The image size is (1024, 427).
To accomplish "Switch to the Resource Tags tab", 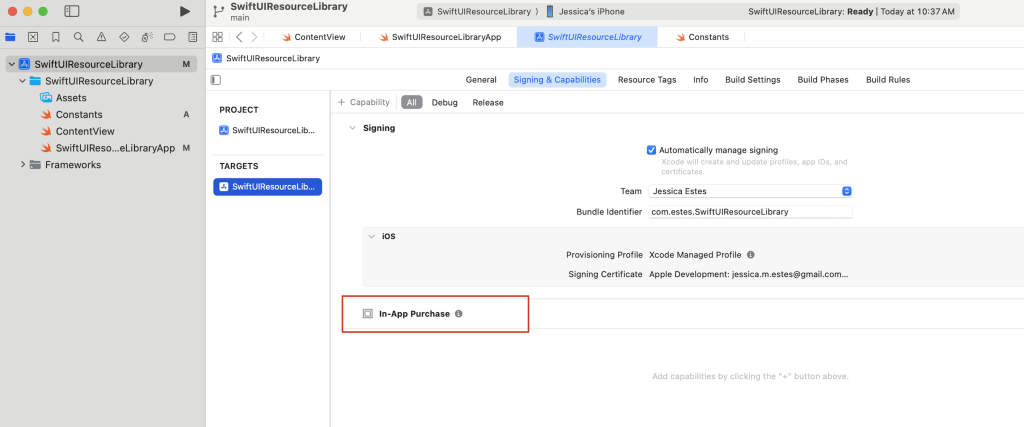I will (x=647, y=80).
